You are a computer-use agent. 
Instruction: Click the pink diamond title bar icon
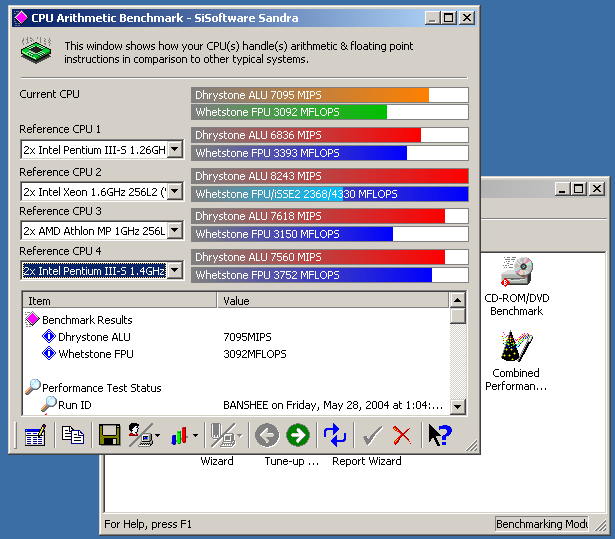pyautogui.click(x=20, y=17)
